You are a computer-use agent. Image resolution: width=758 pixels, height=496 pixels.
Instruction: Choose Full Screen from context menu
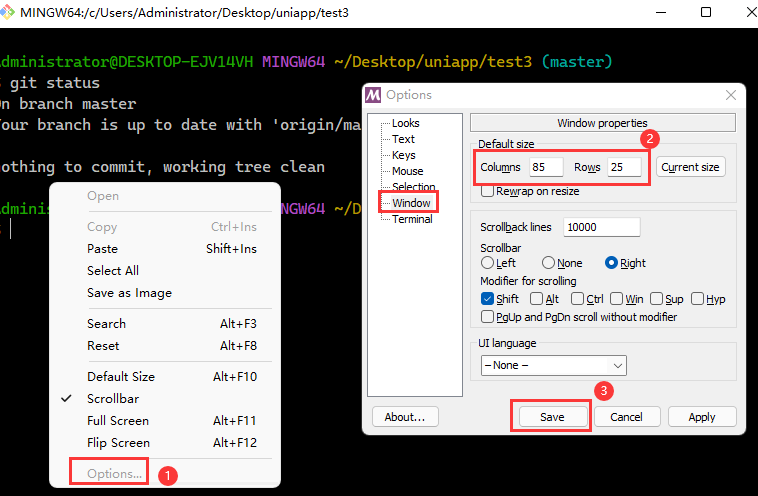[165, 421]
